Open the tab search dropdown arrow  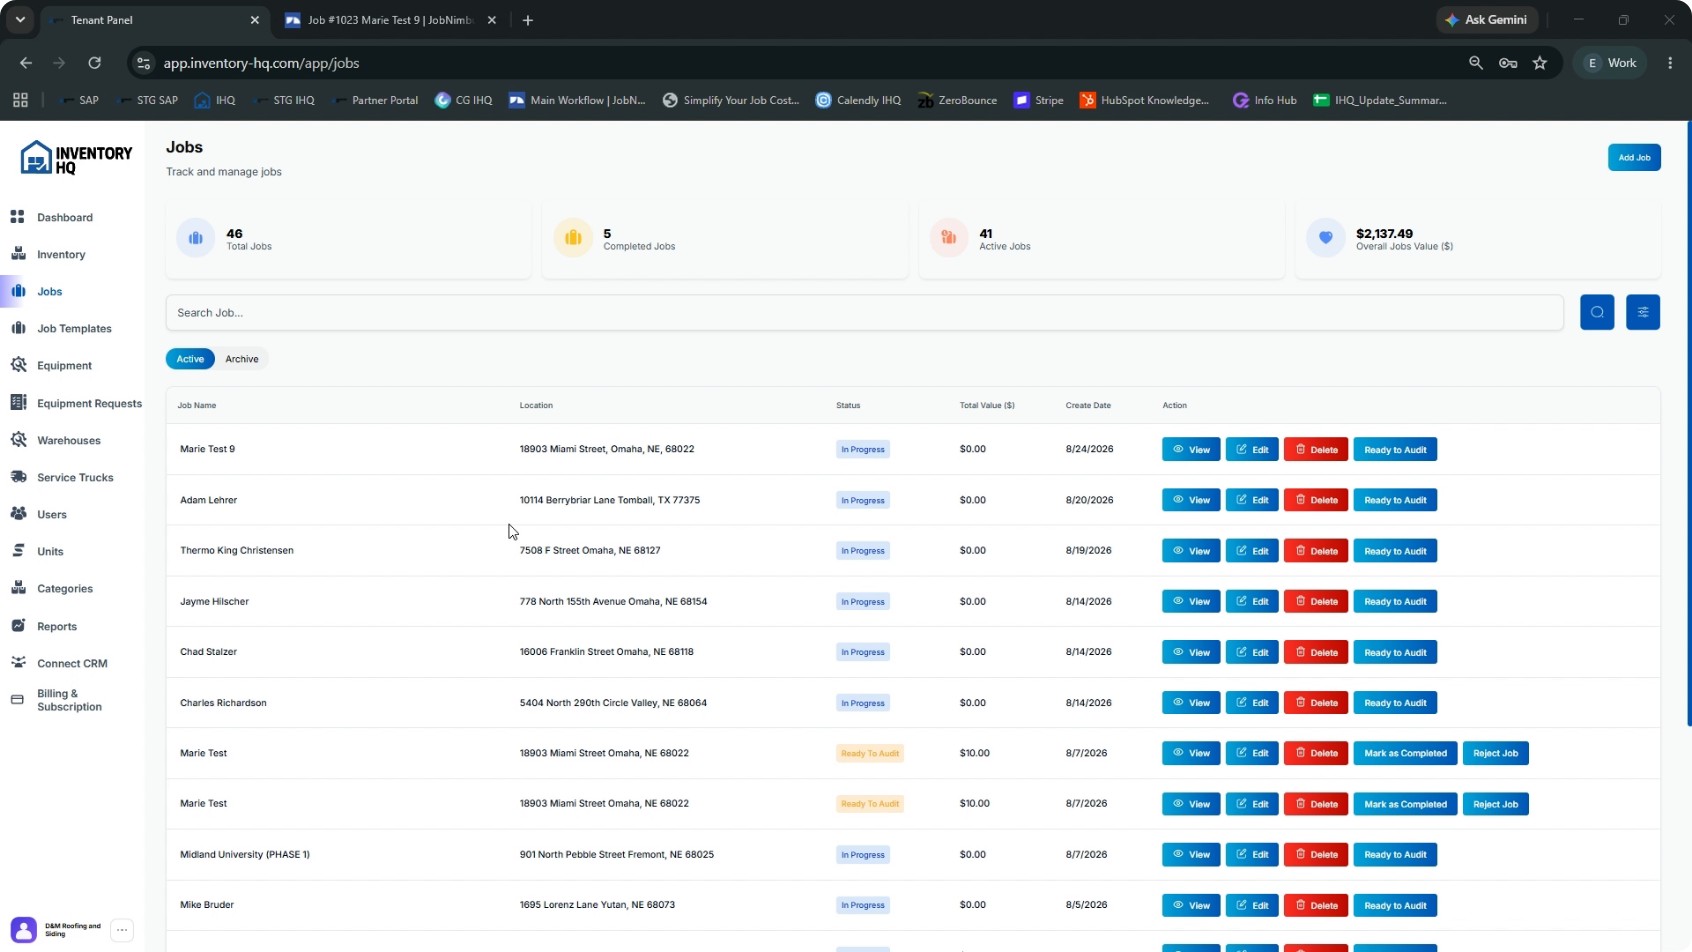[x=20, y=20]
